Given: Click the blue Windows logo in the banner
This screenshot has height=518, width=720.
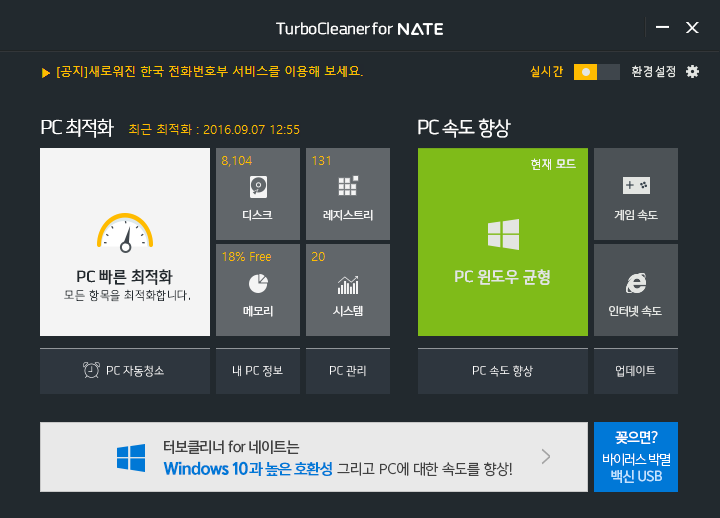Looking at the screenshot, I should point(131,457).
